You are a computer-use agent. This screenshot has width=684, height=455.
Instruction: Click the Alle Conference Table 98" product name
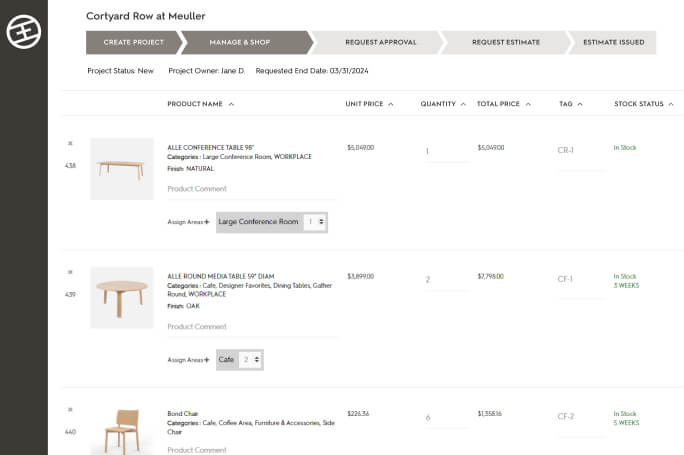pyautogui.click(x=217, y=148)
